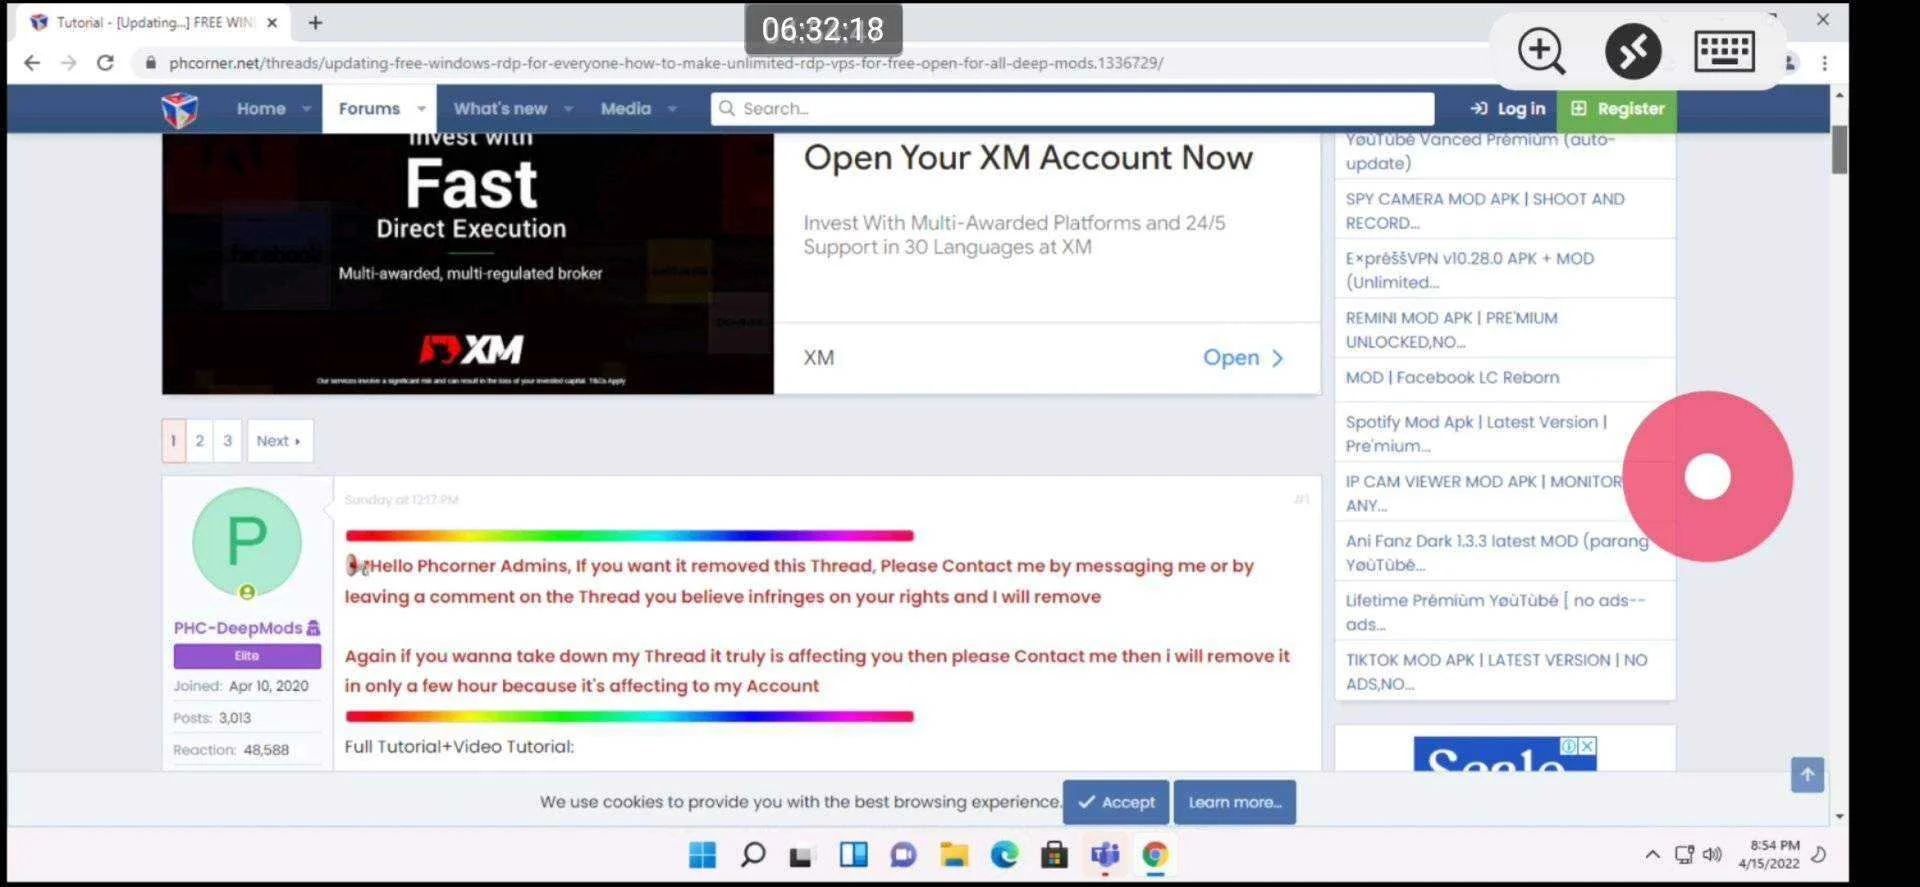
Task: Open Chrome three-dot menu
Action: pyautogui.click(x=1825, y=63)
